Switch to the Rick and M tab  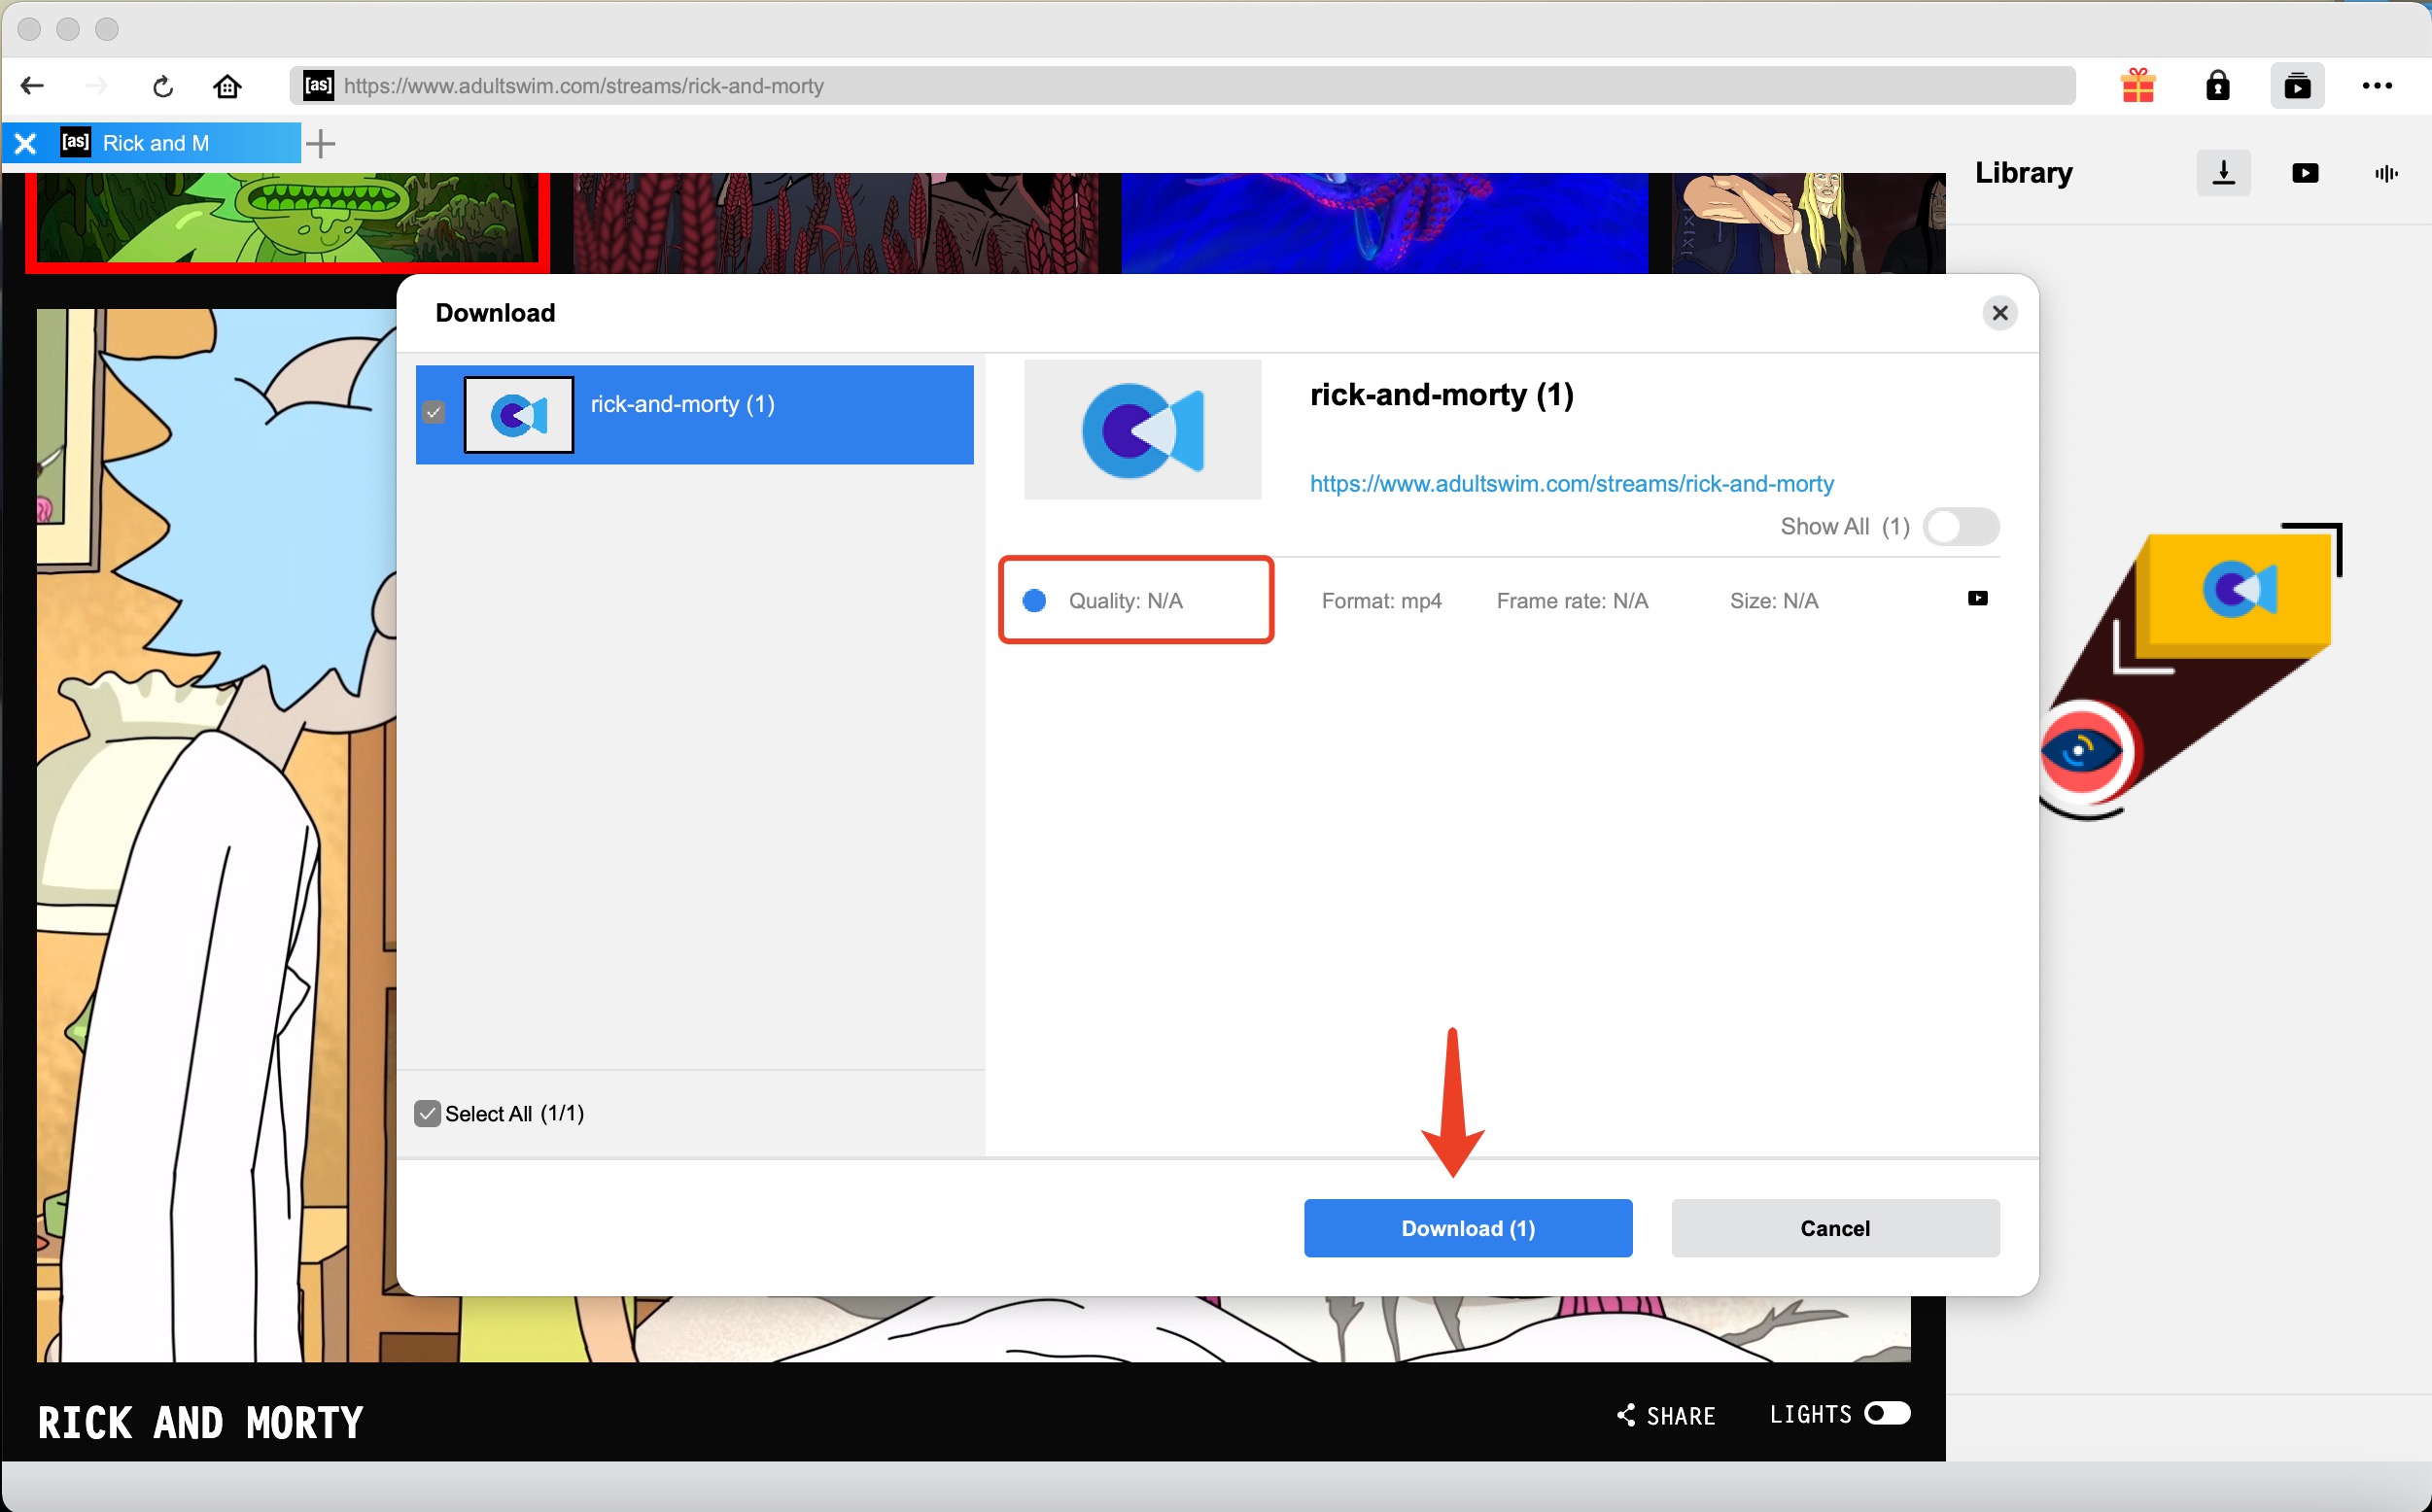point(156,143)
